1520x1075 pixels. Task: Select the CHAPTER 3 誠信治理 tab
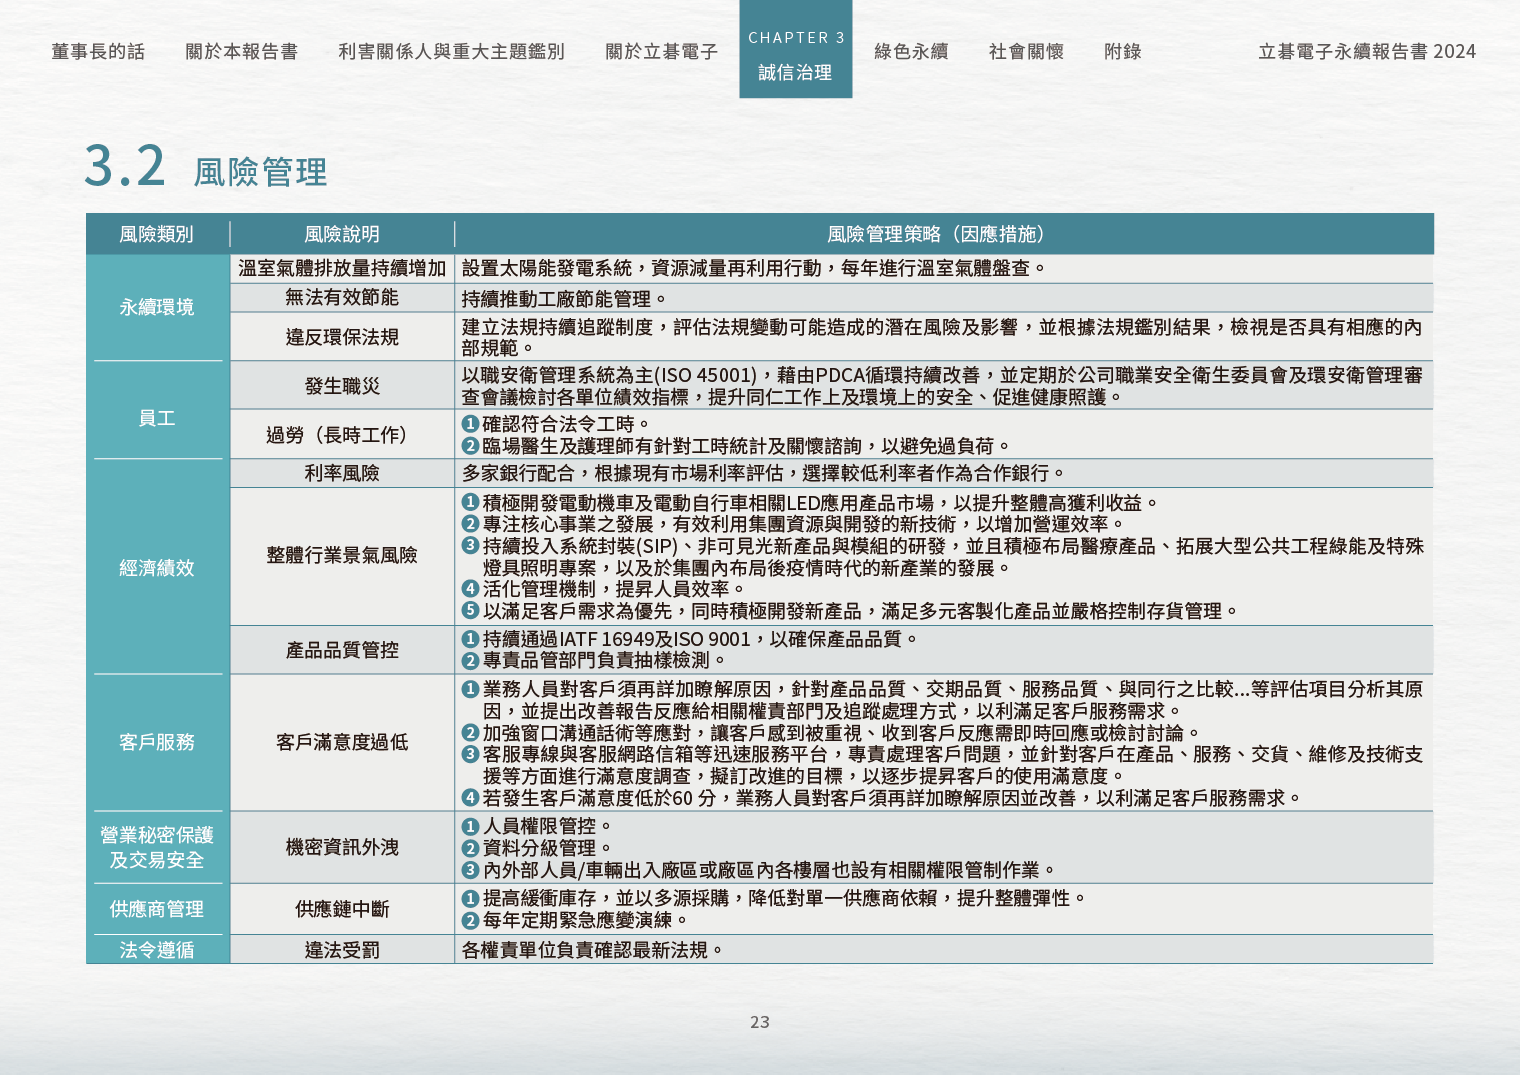pyautogui.click(x=796, y=49)
